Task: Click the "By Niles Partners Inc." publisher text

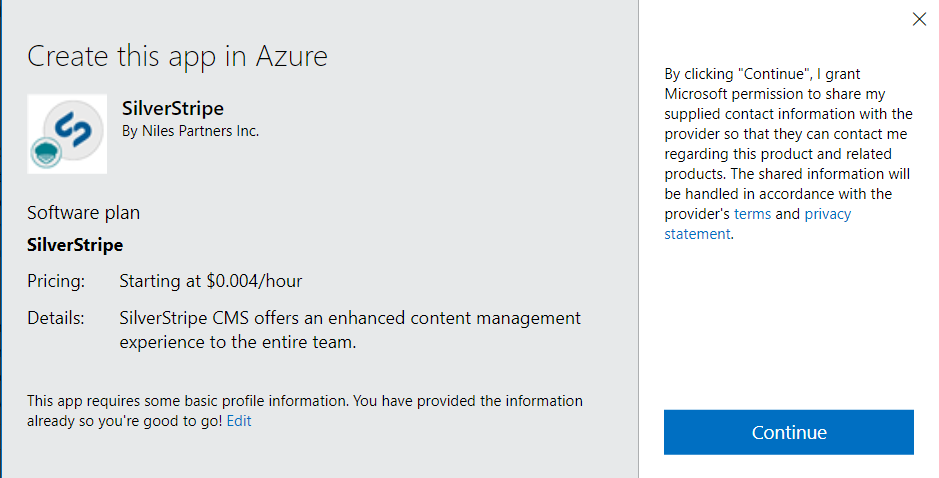Action: point(190,130)
